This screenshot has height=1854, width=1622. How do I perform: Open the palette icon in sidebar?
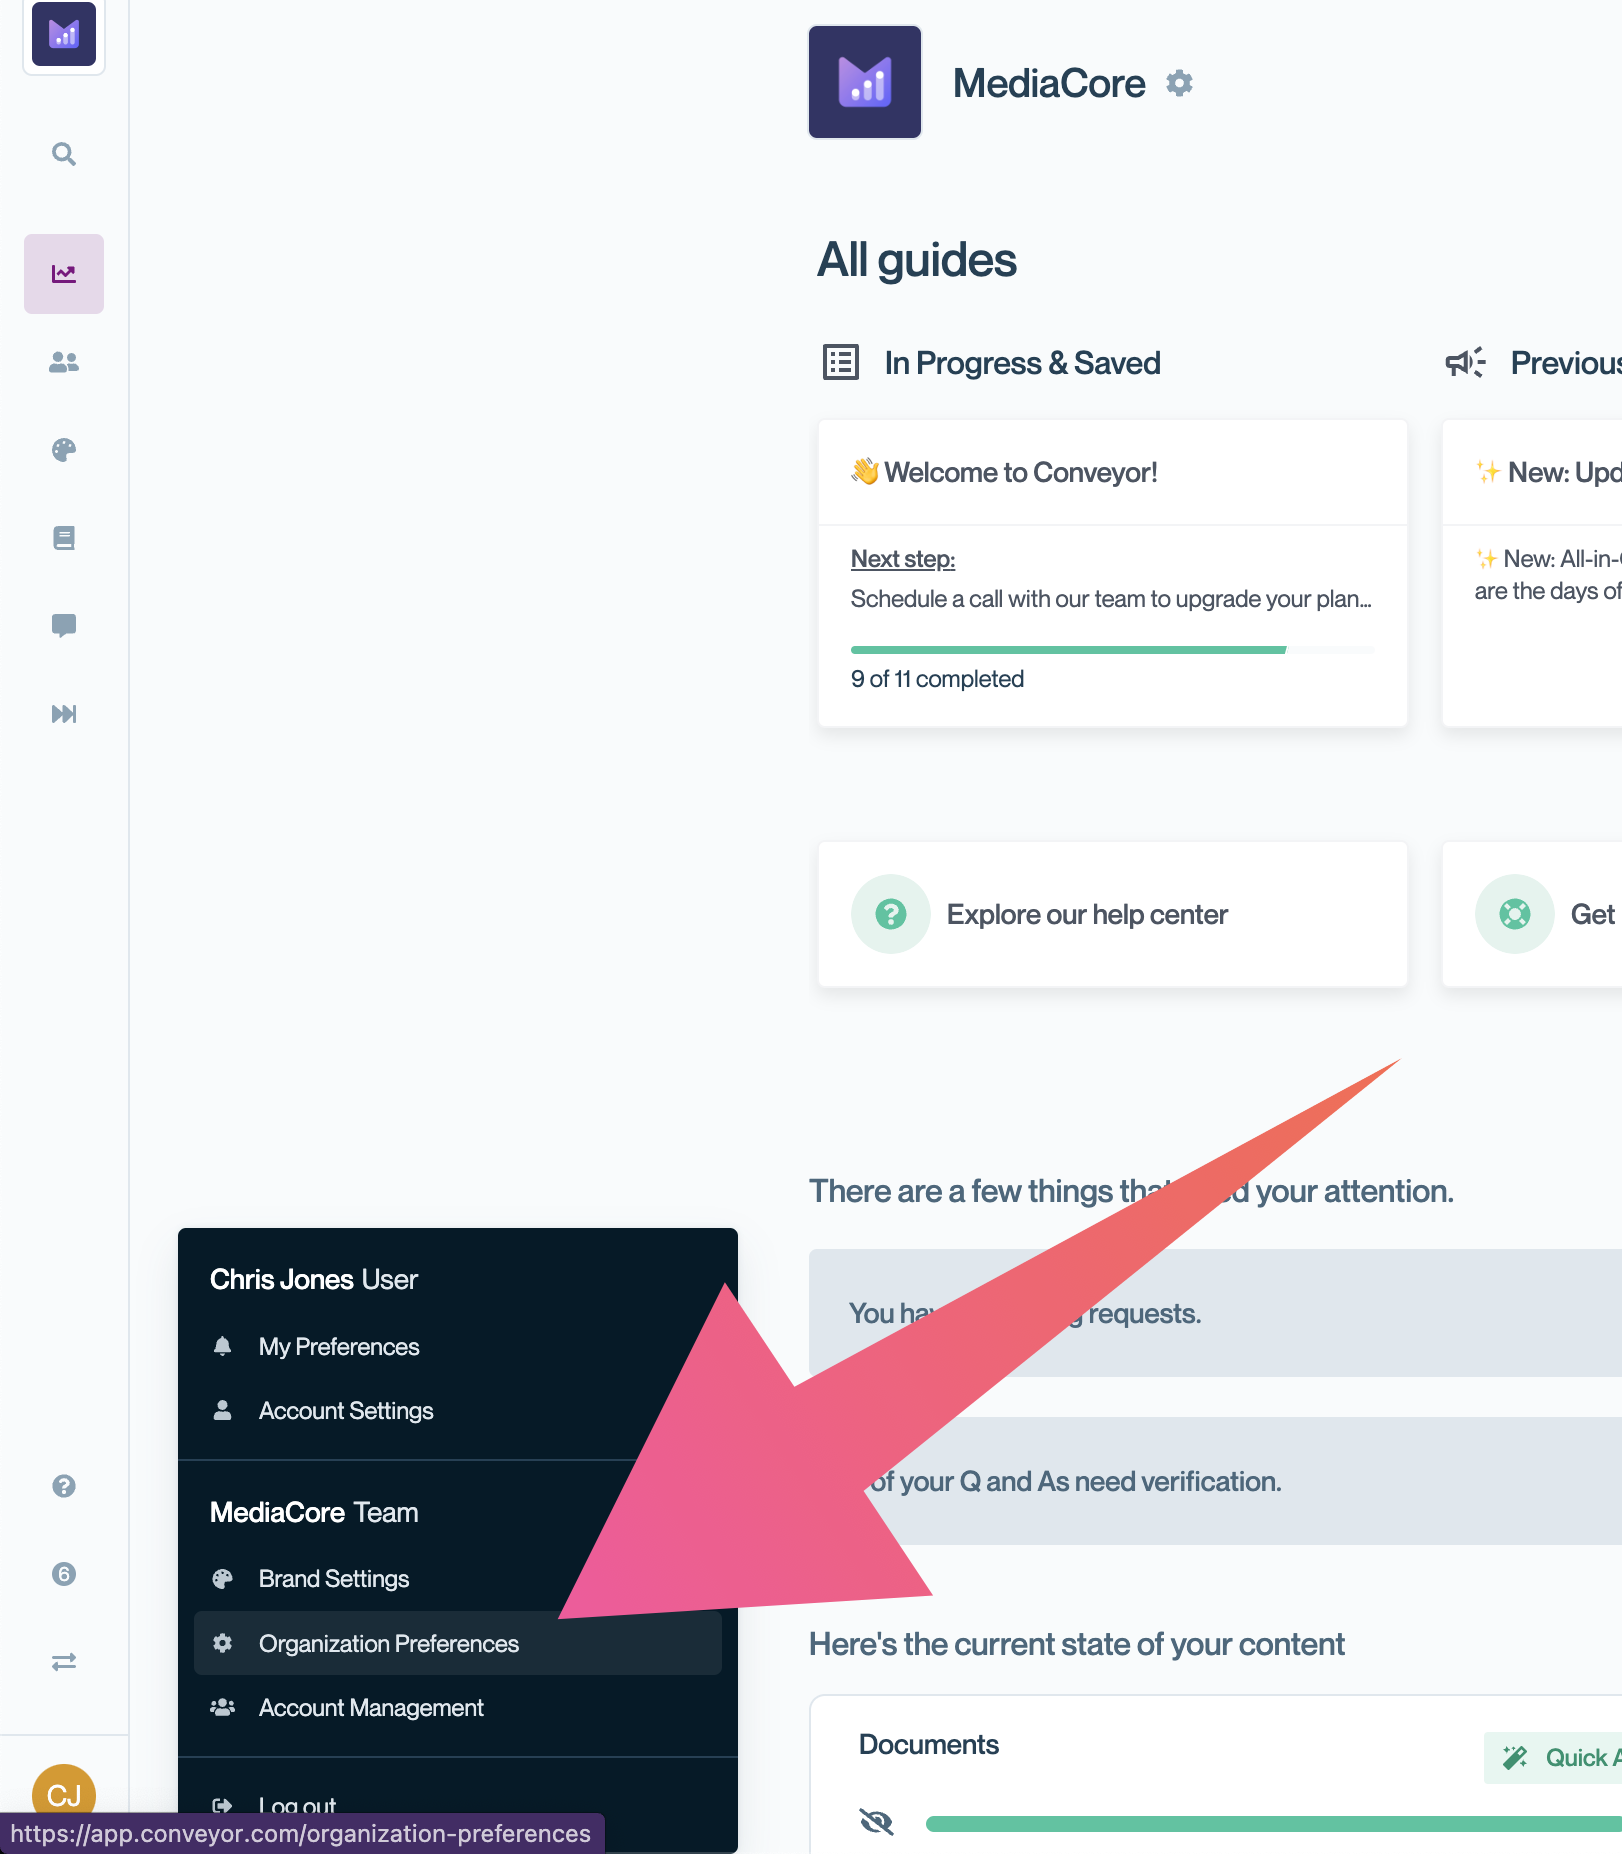64,450
